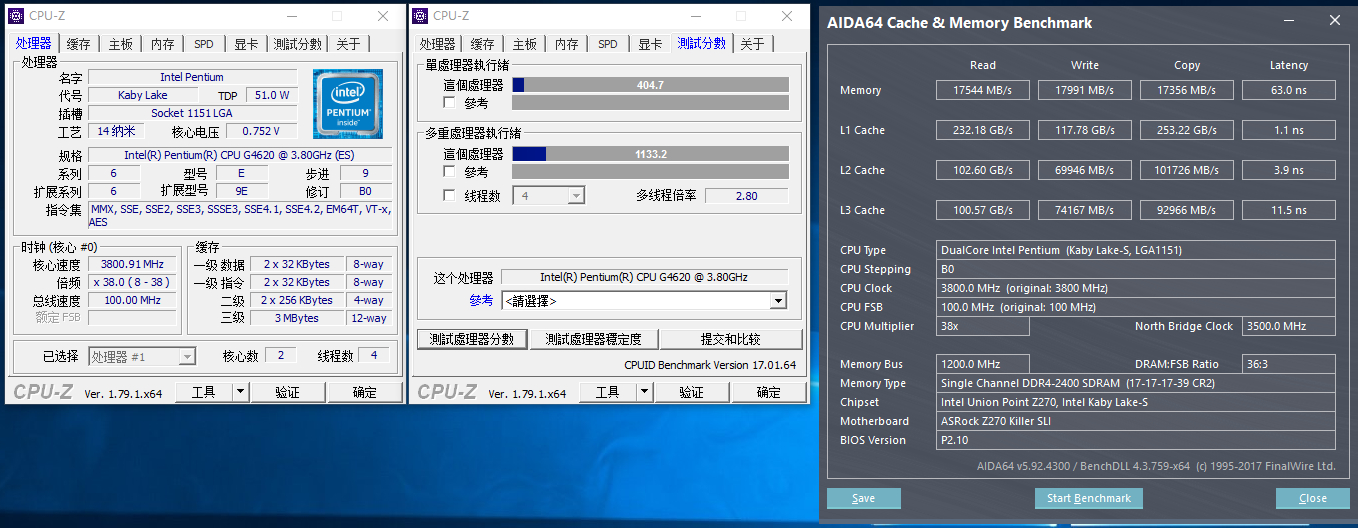The image size is (1358, 528).
Task: Click CPU-Z app icon in left window title bar
Action: 17,15
